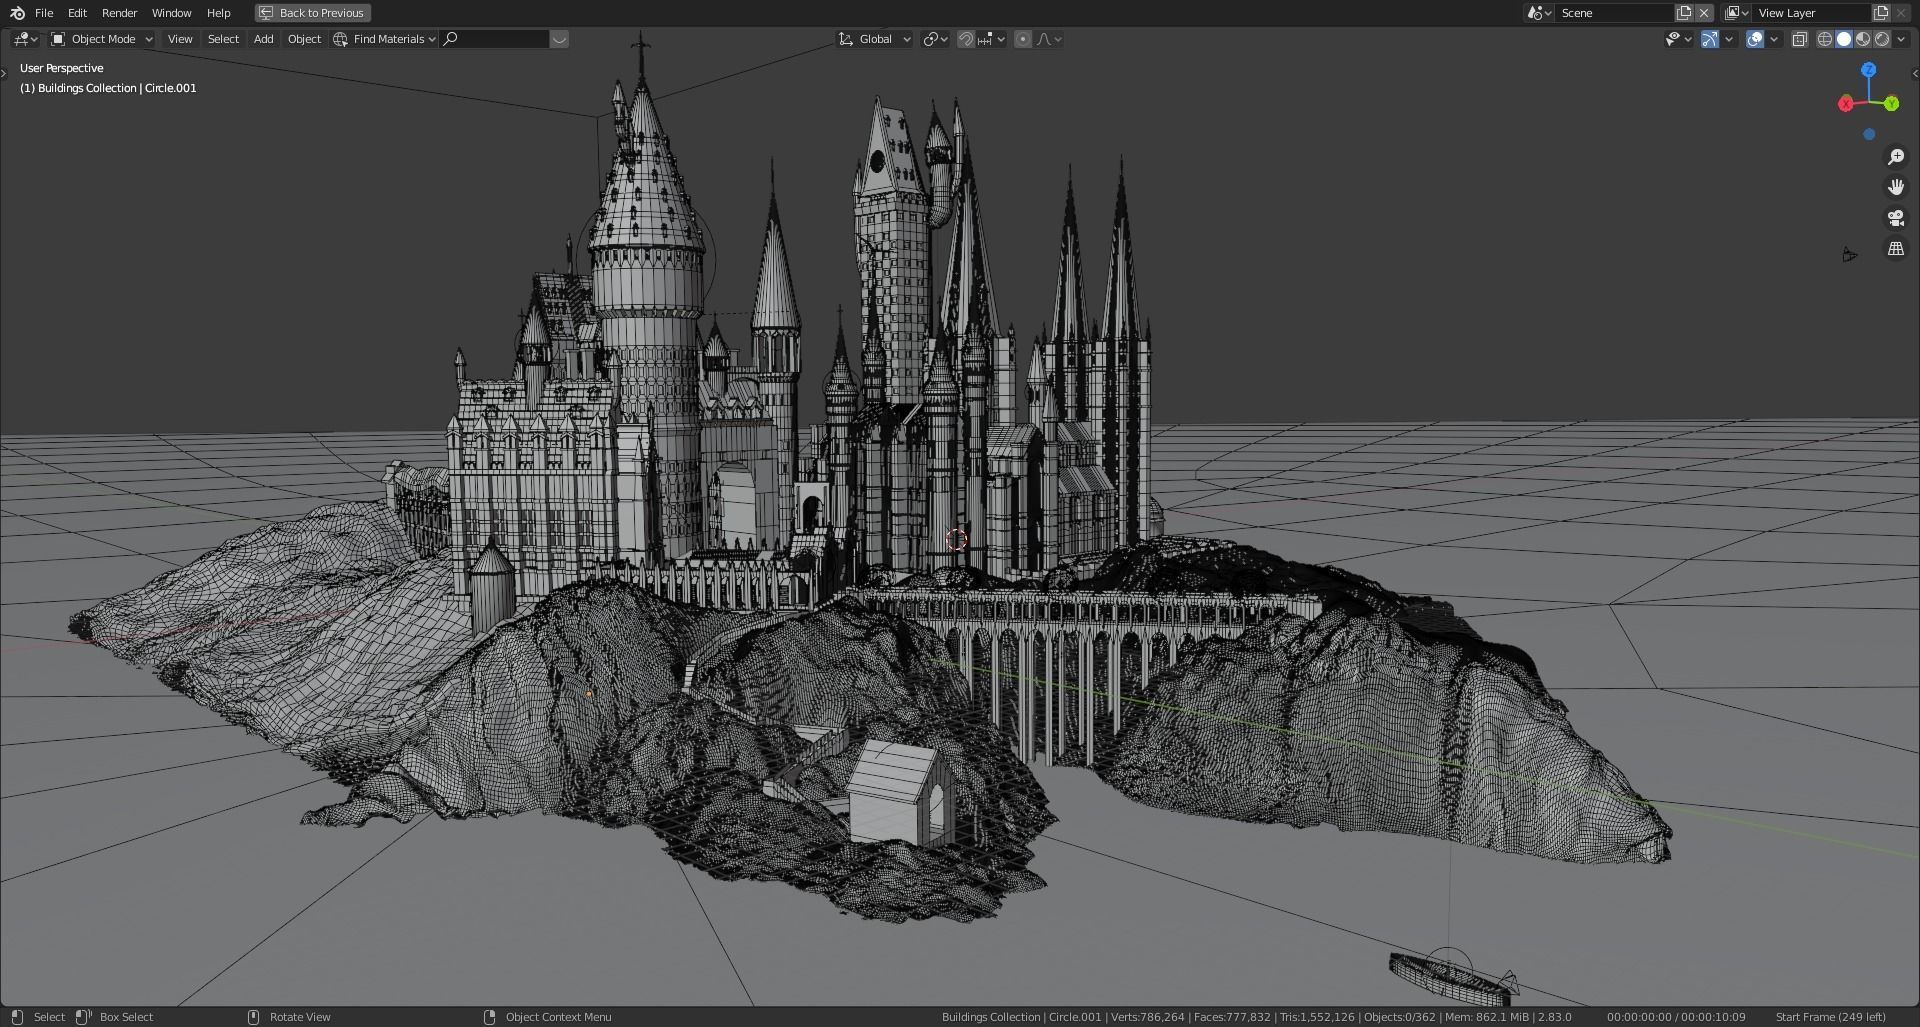Open the viewport Select menu
This screenshot has width=1920, height=1027.
(x=223, y=39)
